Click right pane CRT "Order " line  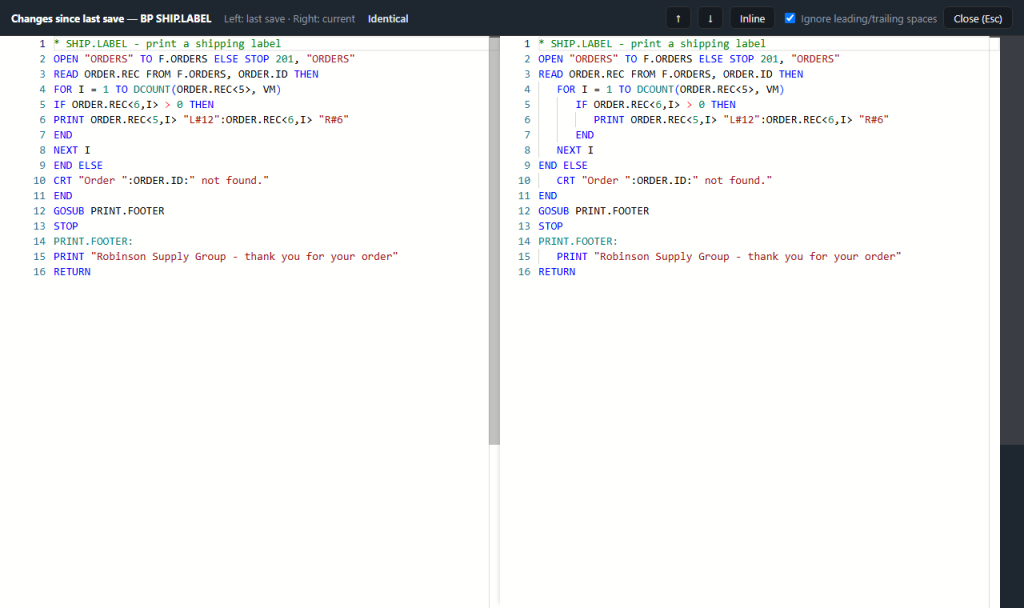pyautogui.click(x=664, y=180)
